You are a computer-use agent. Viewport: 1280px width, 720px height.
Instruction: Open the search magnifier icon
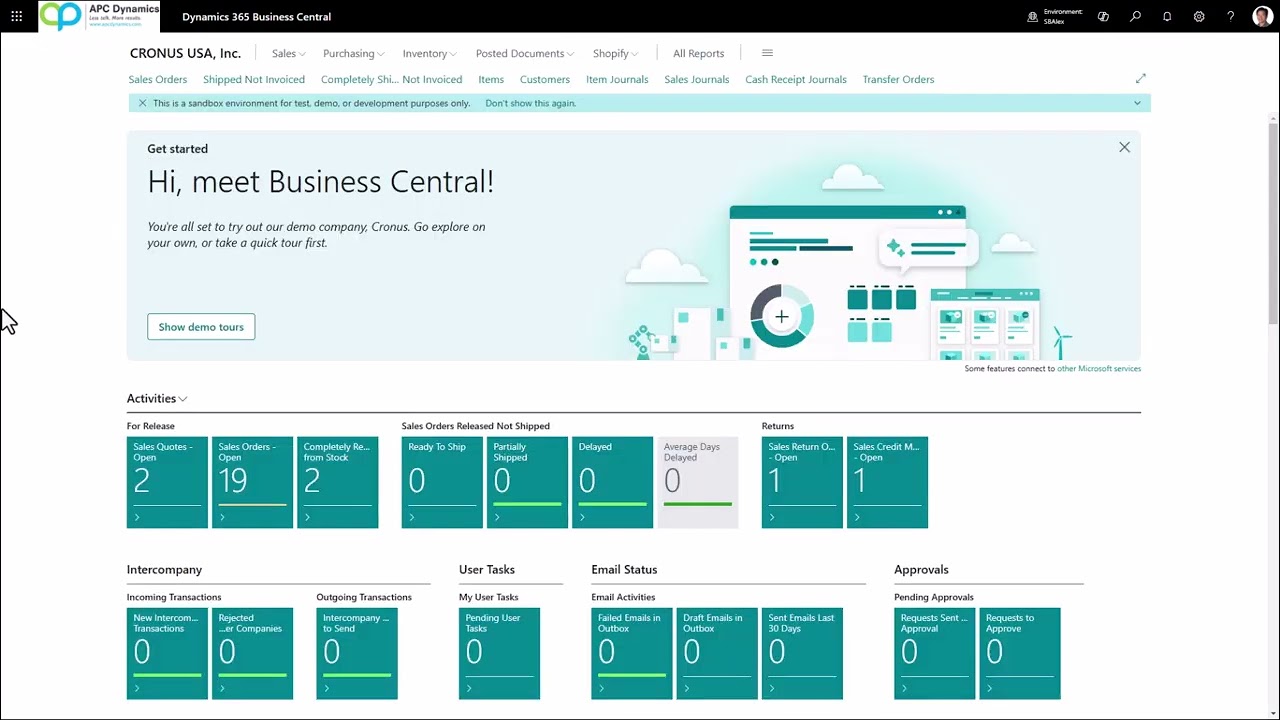1135,17
